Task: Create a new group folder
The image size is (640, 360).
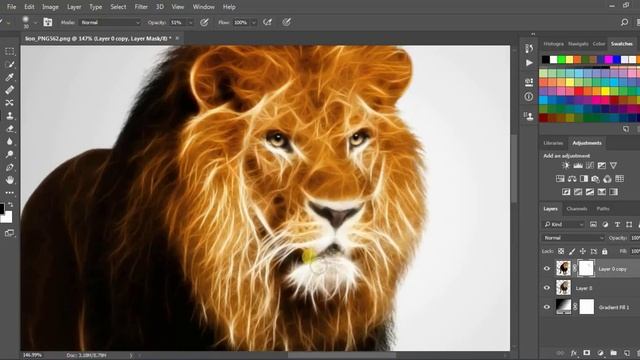Action: click(613, 353)
